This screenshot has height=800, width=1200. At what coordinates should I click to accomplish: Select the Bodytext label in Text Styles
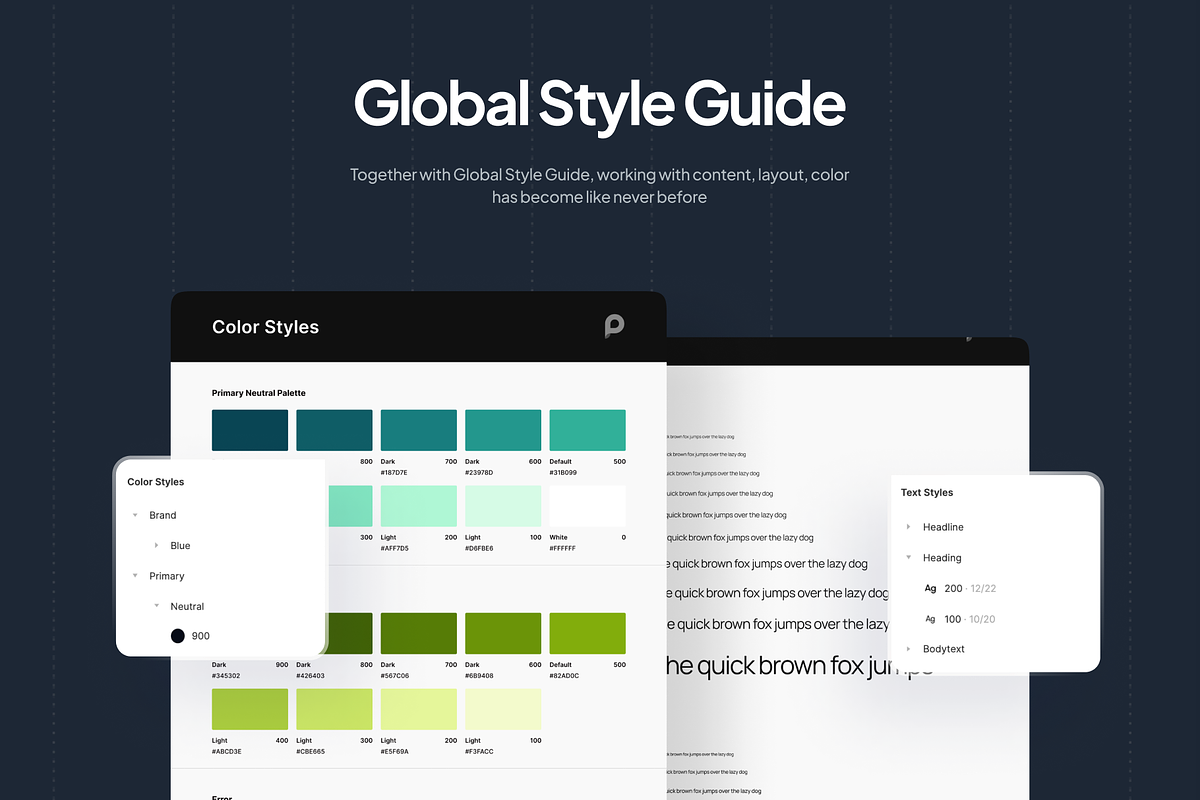(x=944, y=649)
